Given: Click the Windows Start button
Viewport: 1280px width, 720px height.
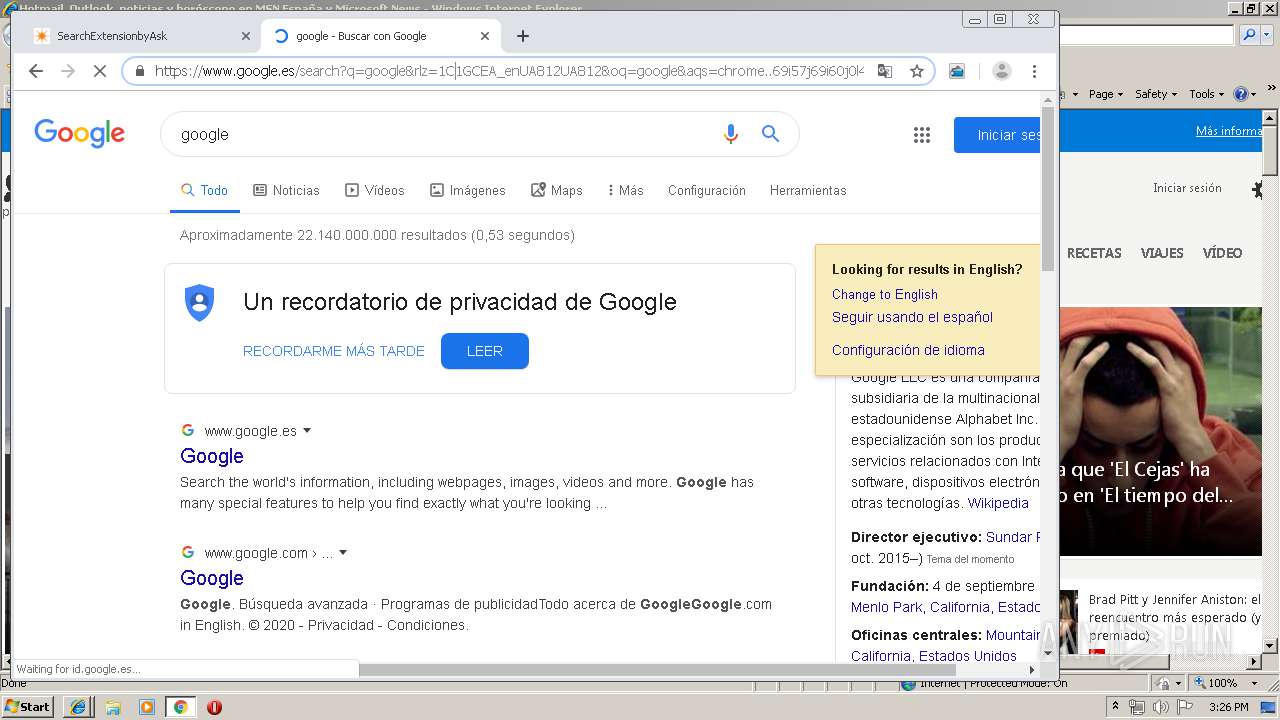Looking at the screenshot, I should coord(28,706).
